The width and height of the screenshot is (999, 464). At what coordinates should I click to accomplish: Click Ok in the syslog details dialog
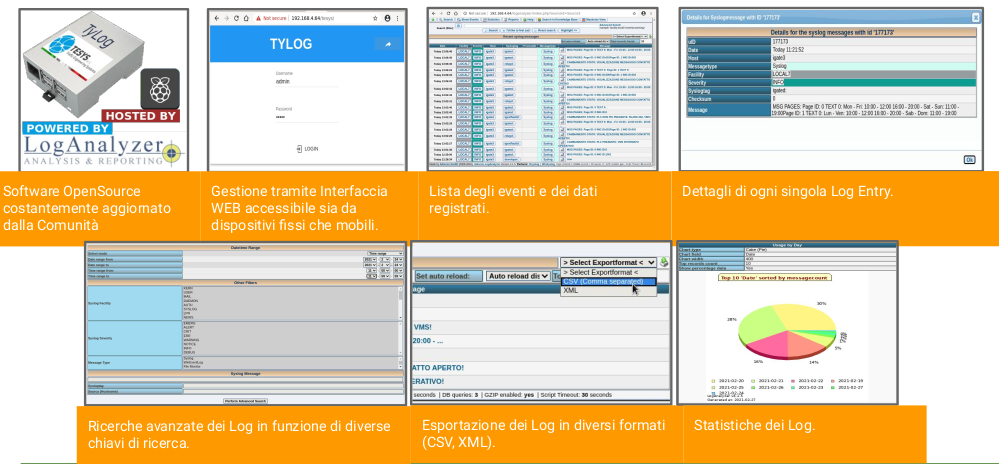[969, 159]
